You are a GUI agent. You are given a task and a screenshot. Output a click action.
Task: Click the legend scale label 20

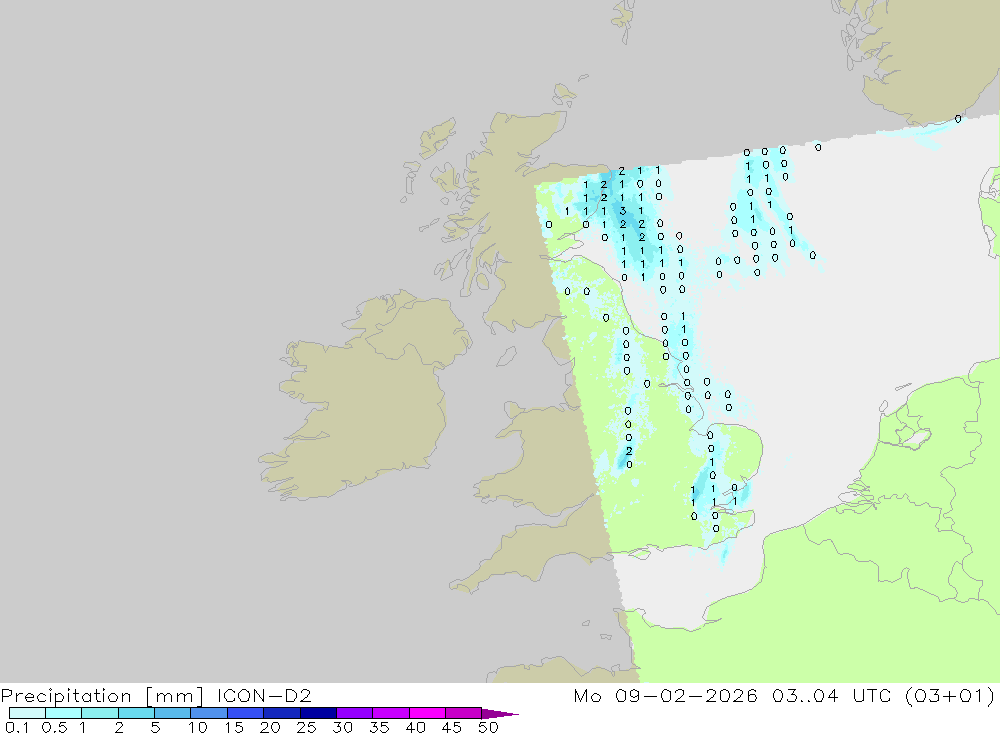(x=270, y=727)
